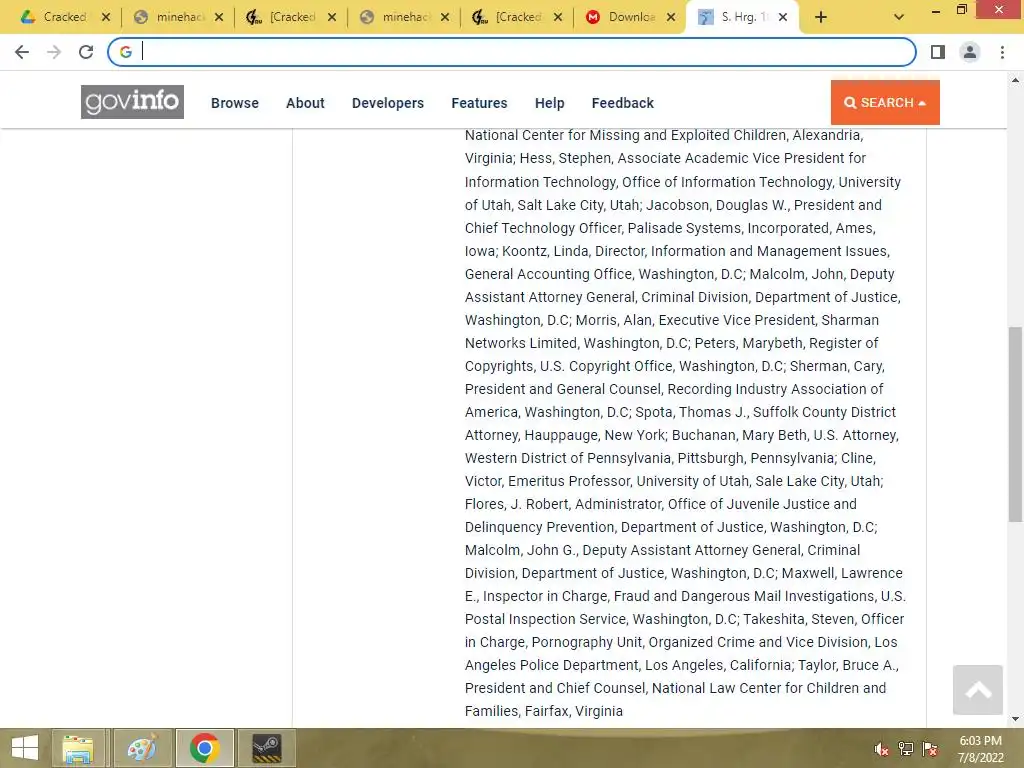Toggle the browser side panel icon
Image resolution: width=1024 pixels, height=768 pixels.
point(938,52)
